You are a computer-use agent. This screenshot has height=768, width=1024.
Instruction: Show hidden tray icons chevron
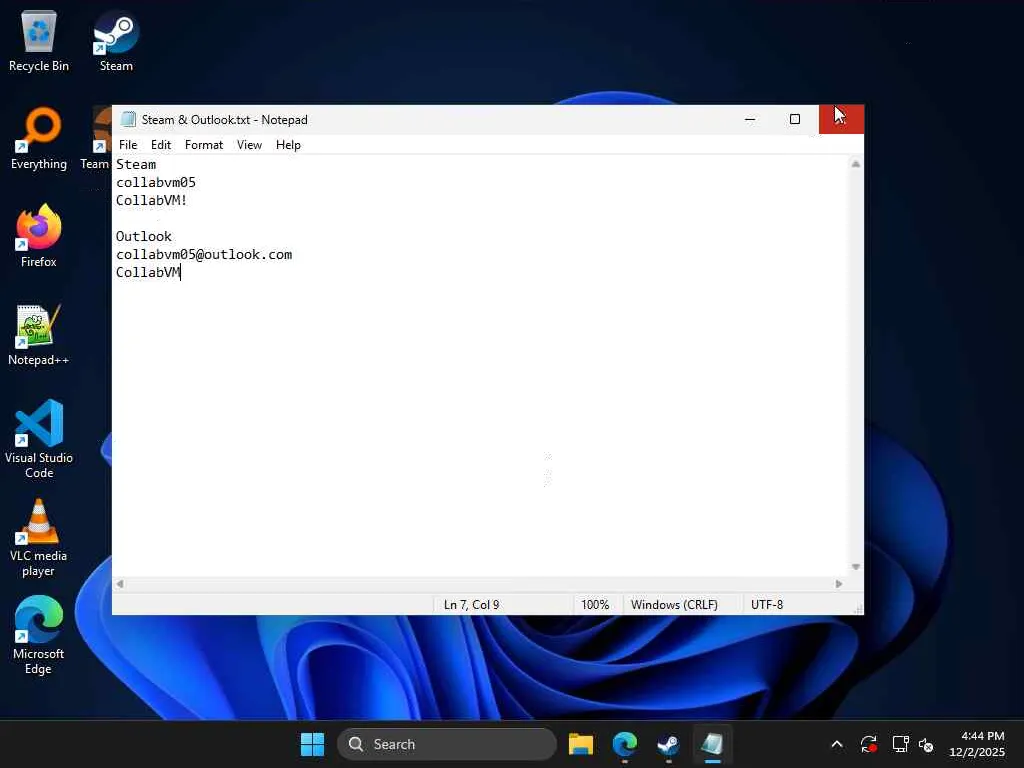[x=837, y=744]
